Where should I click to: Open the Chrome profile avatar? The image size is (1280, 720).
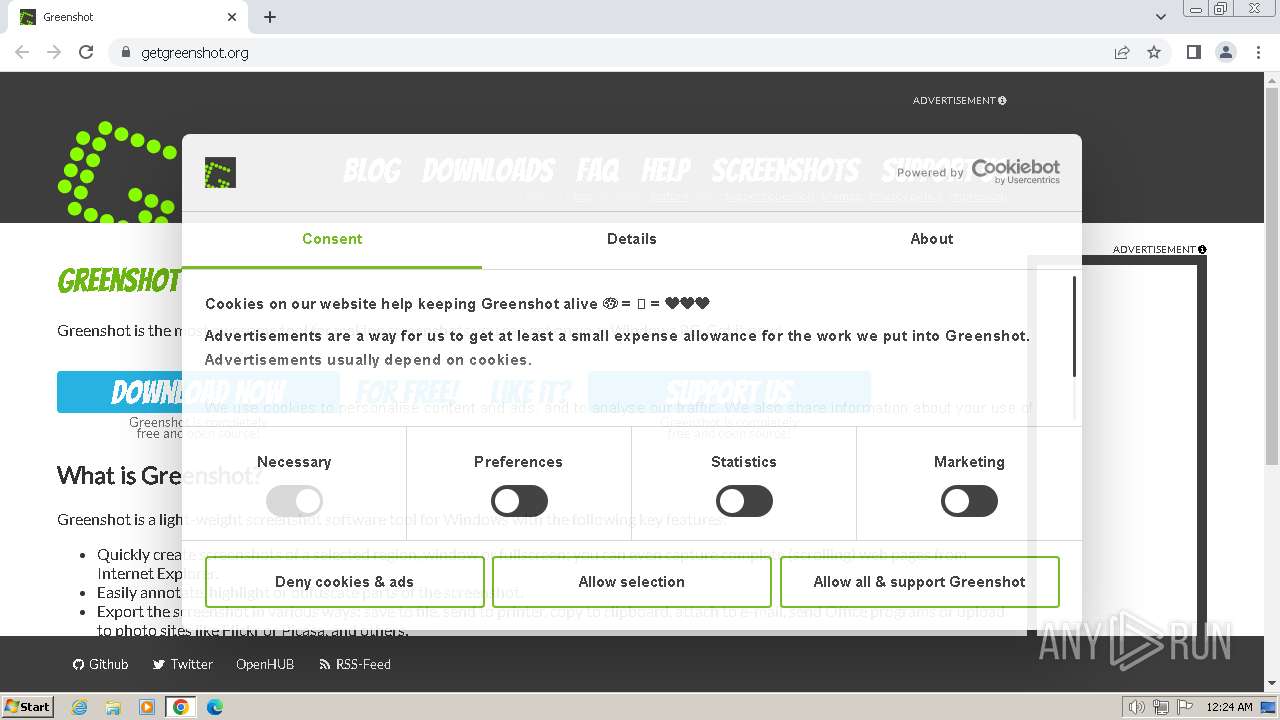(x=1226, y=52)
